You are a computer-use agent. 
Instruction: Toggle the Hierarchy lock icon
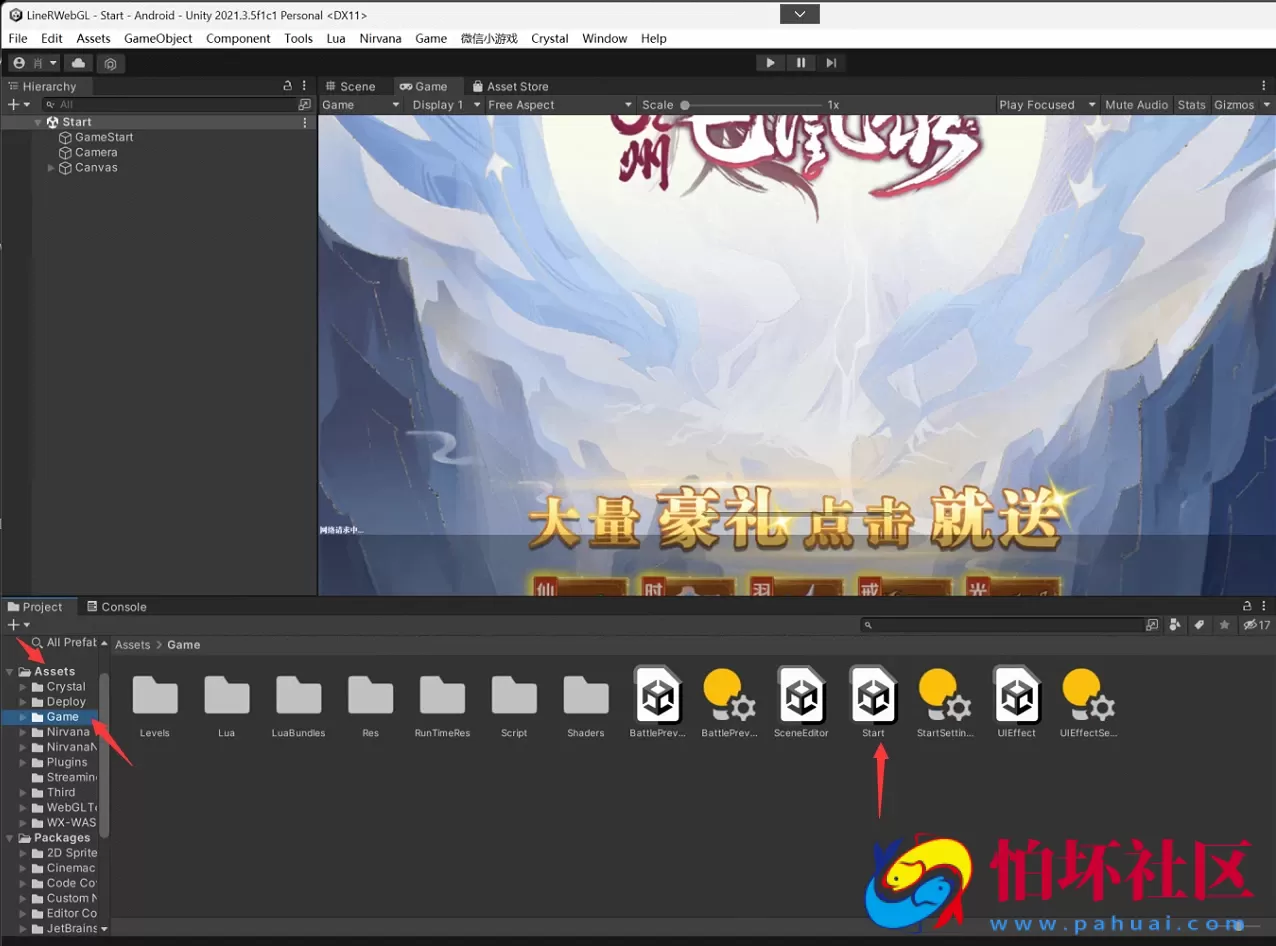287,86
